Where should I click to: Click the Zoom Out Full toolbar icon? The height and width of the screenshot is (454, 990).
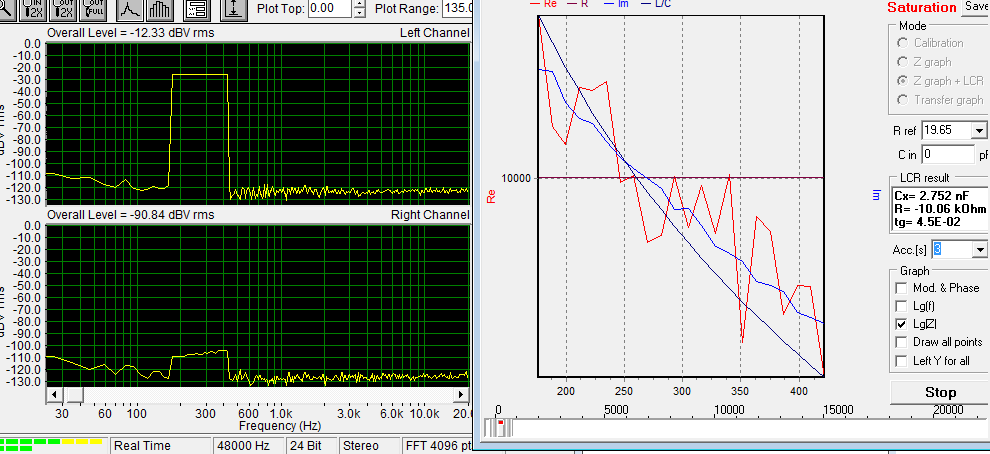pyautogui.click(x=93, y=9)
